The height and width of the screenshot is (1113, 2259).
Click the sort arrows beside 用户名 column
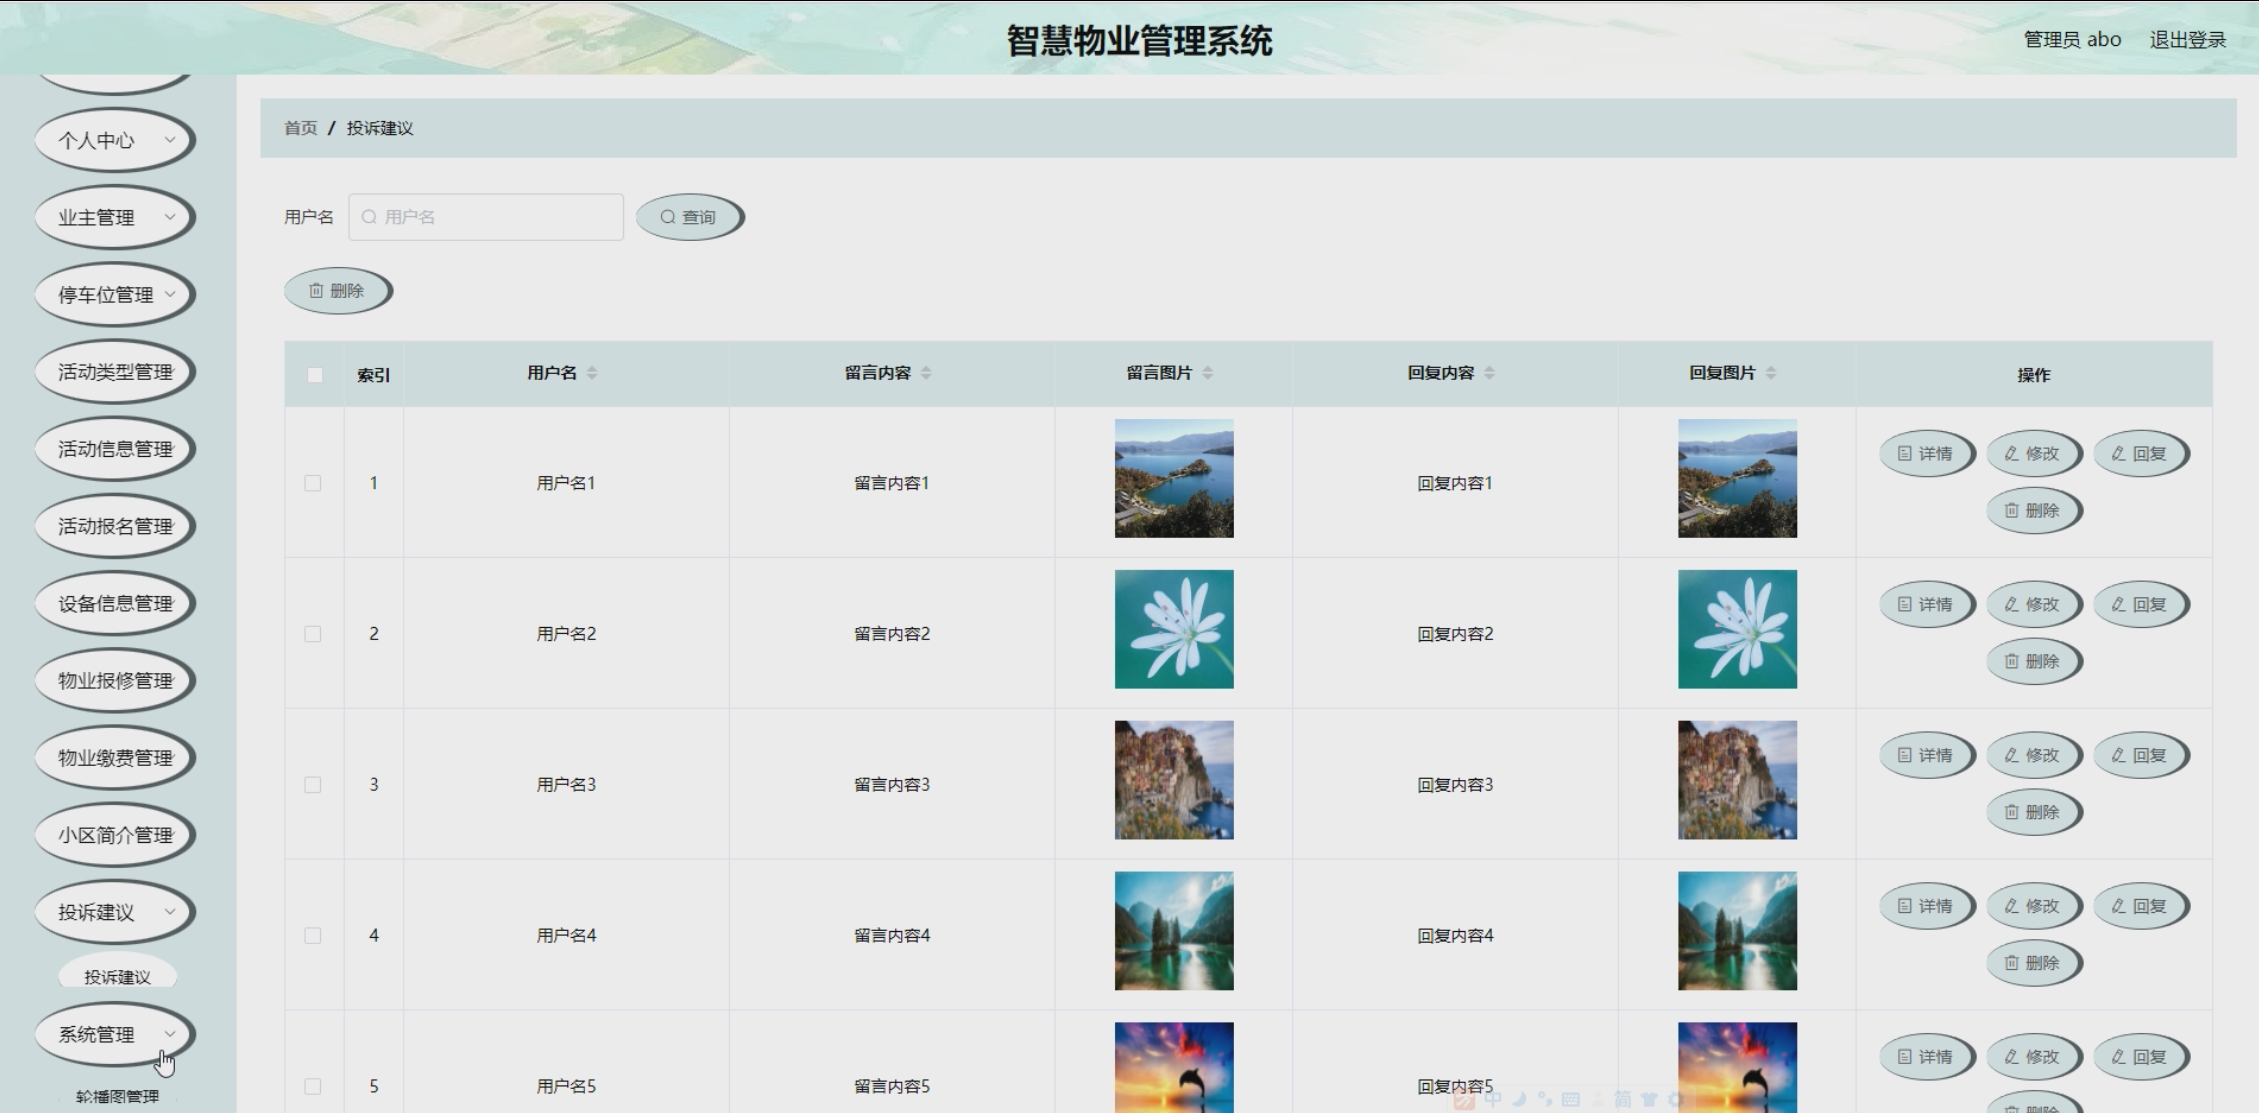click(x=592, y=373)
